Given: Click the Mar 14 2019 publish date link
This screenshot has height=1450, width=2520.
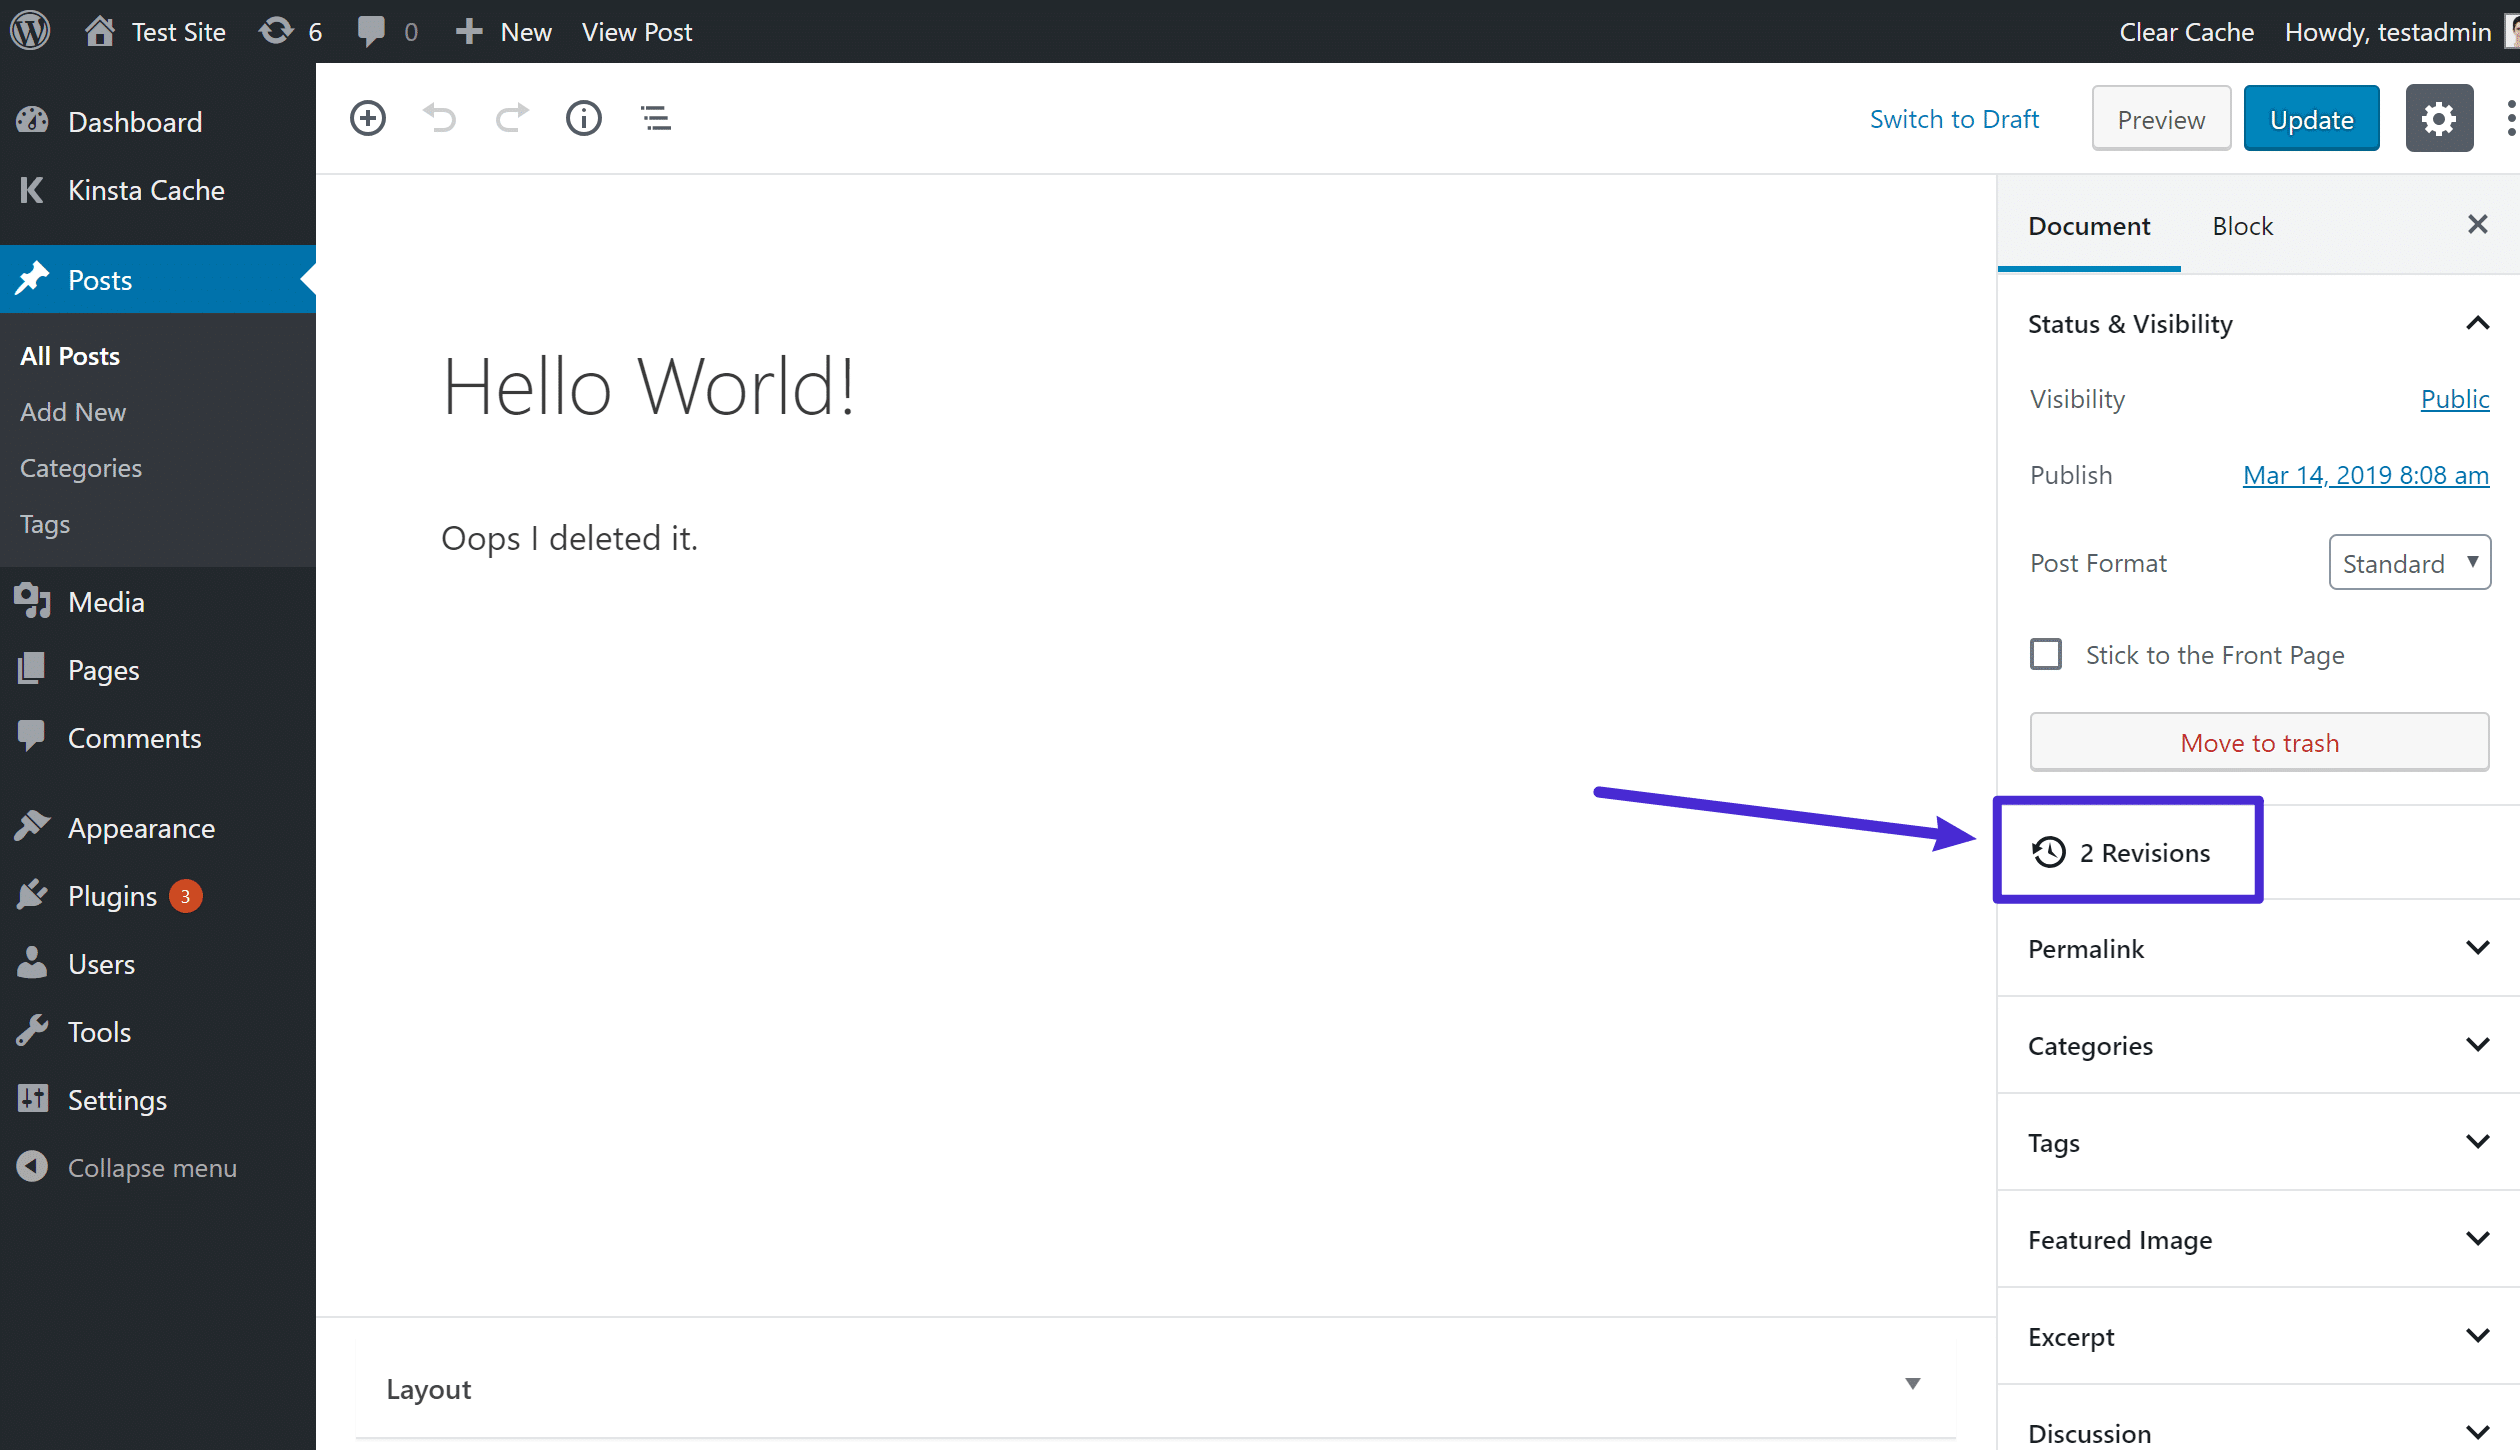Looking at the screenshot, I should 2364,472.
